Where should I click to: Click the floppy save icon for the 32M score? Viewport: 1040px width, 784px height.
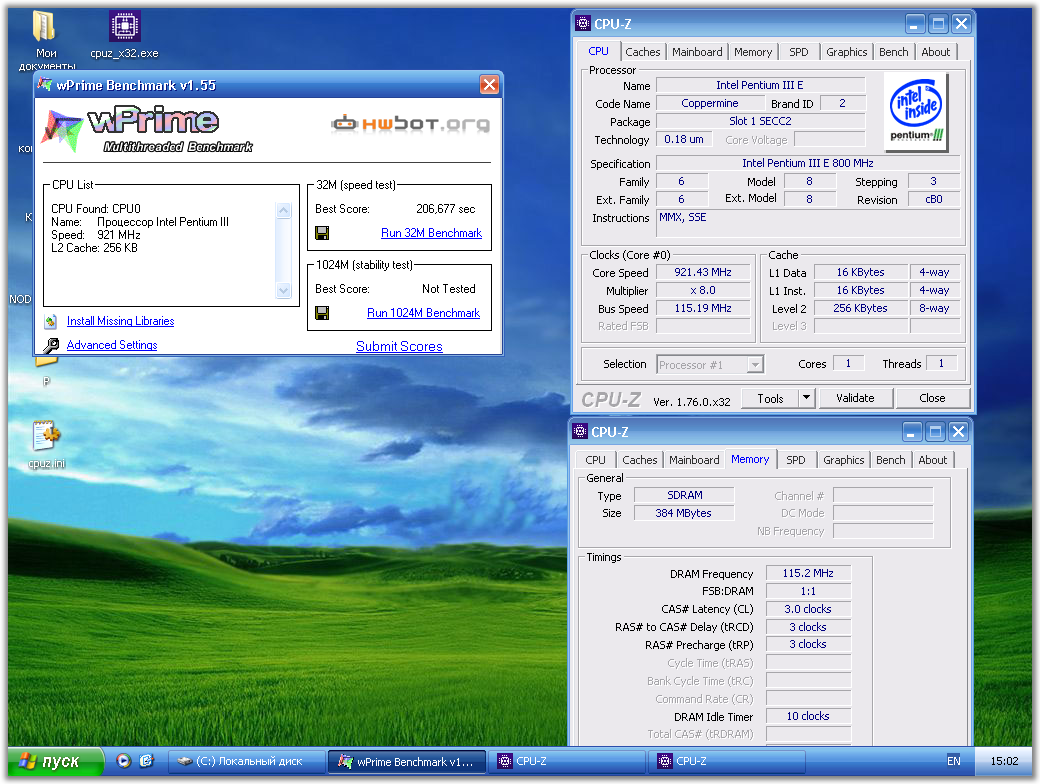pos(322,233)
